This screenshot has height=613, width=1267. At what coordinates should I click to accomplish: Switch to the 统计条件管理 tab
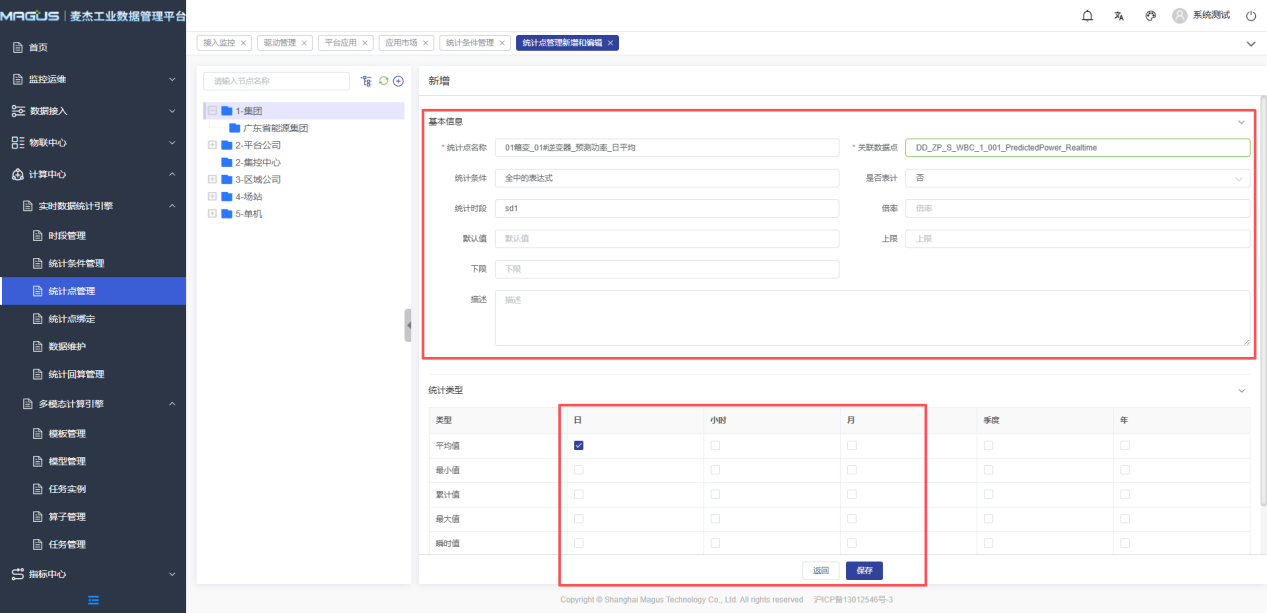point(470,43)
